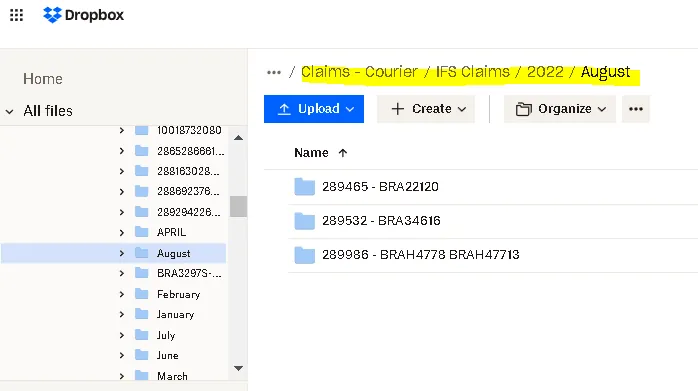Click the plus icon on Create

point(398,109)
